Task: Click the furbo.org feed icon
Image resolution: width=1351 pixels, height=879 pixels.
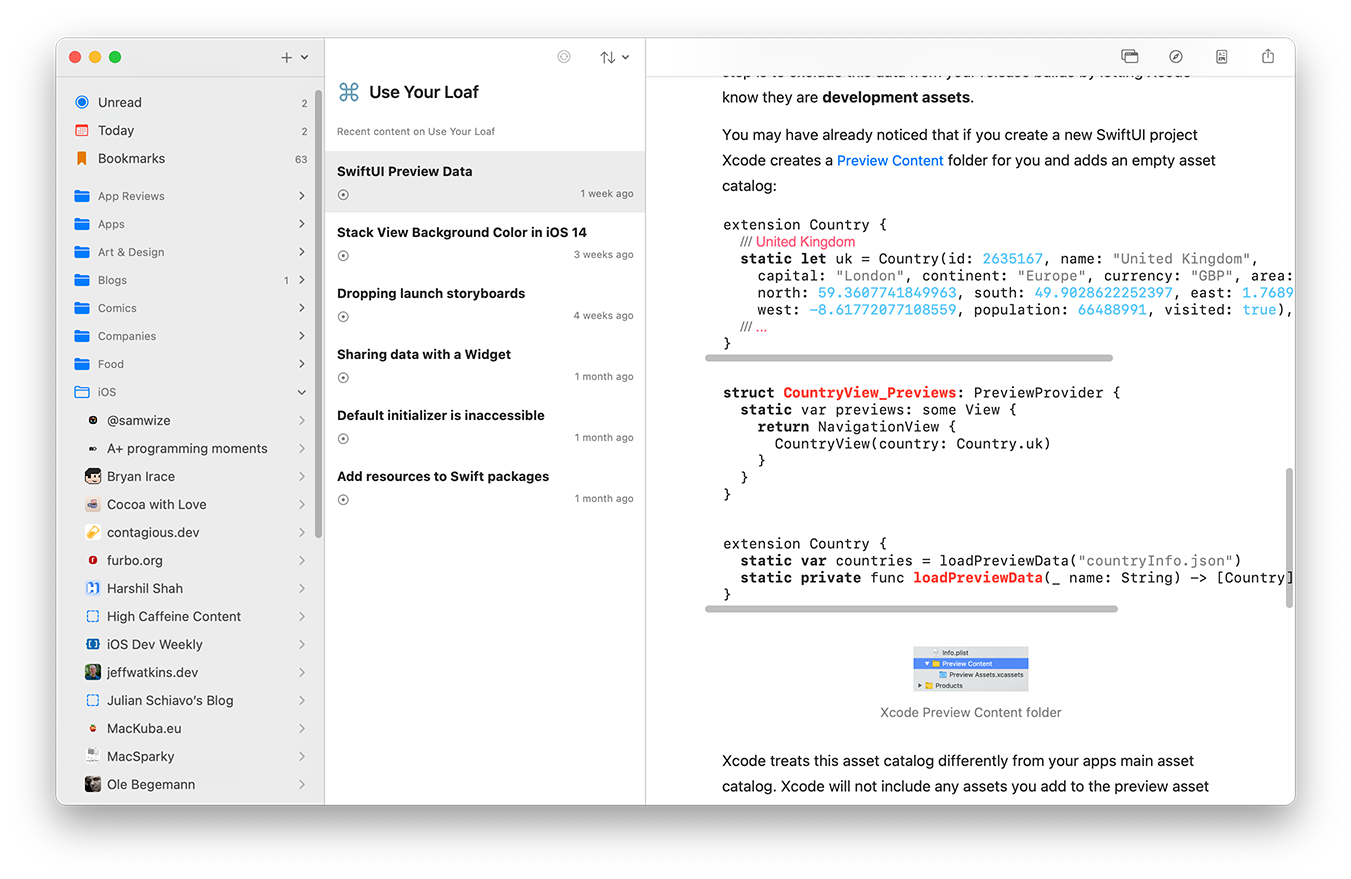Action: [x=93, y=560]
